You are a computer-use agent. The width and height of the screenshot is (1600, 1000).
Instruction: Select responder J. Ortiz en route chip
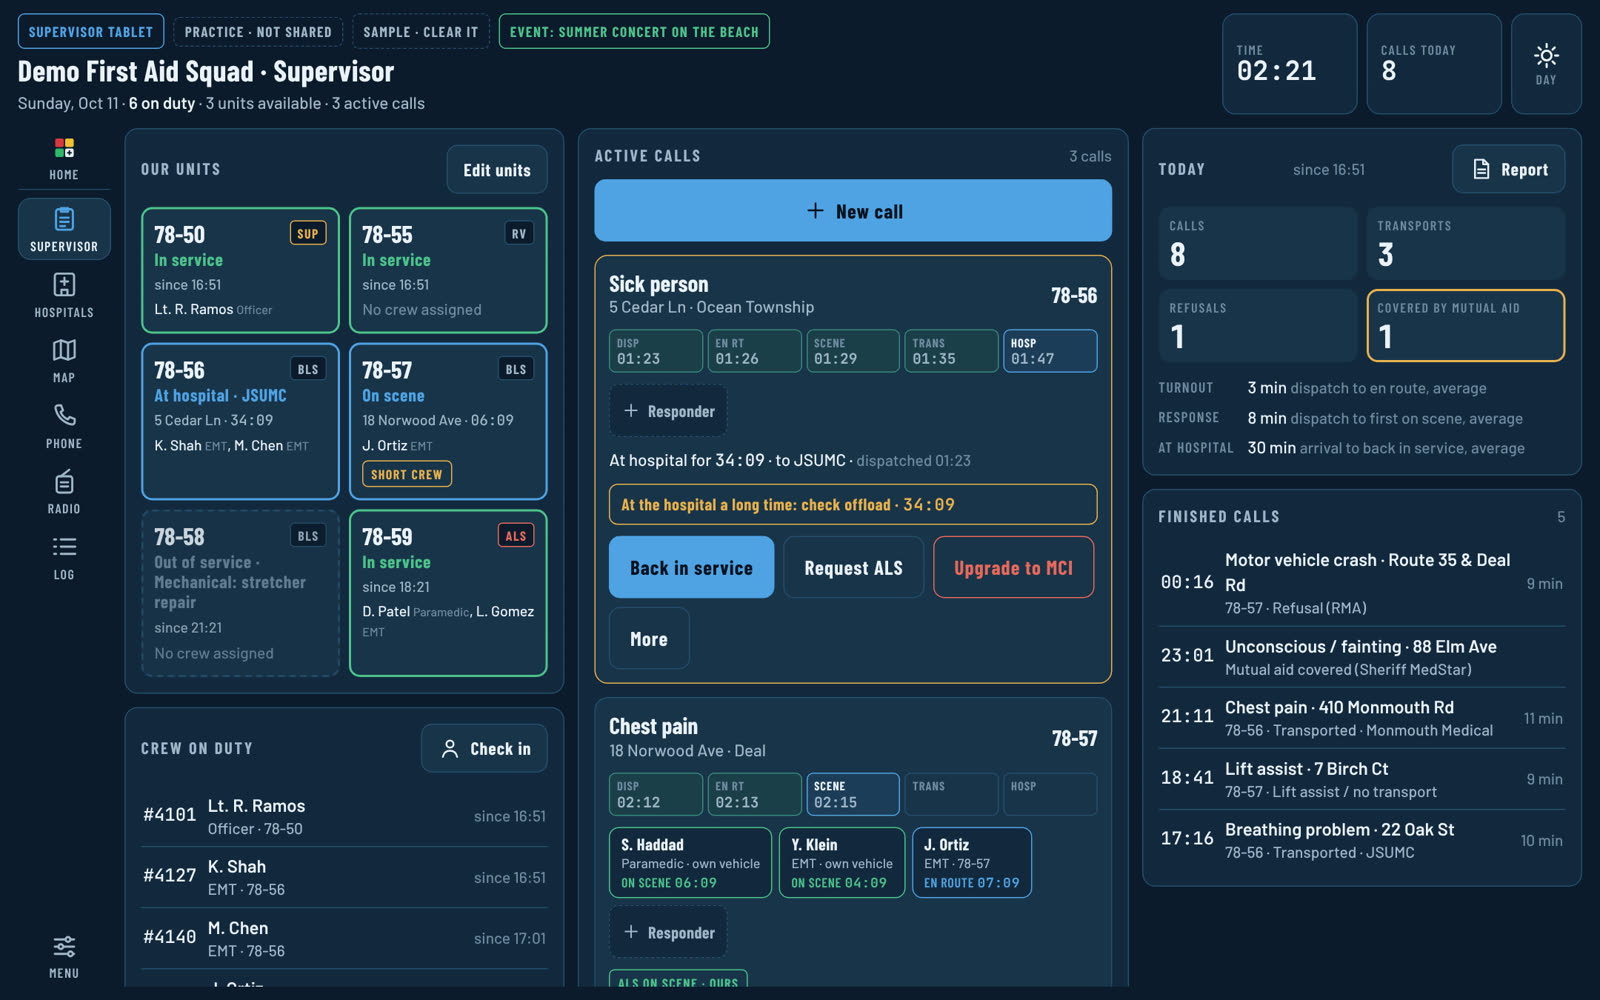tap(972, 862)
